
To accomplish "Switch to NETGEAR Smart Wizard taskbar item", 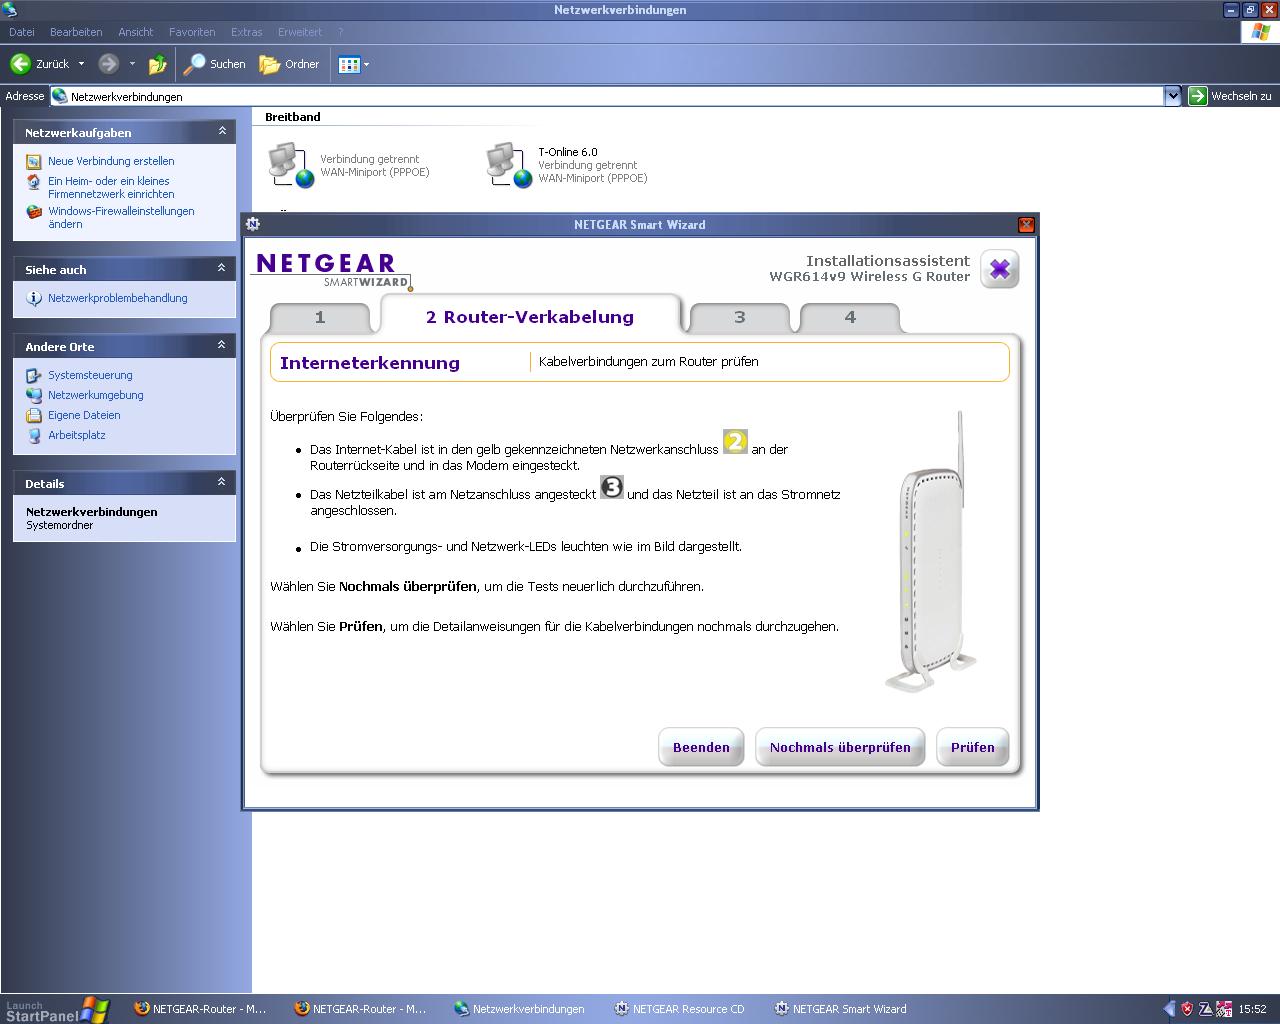I will (840, 1009).
